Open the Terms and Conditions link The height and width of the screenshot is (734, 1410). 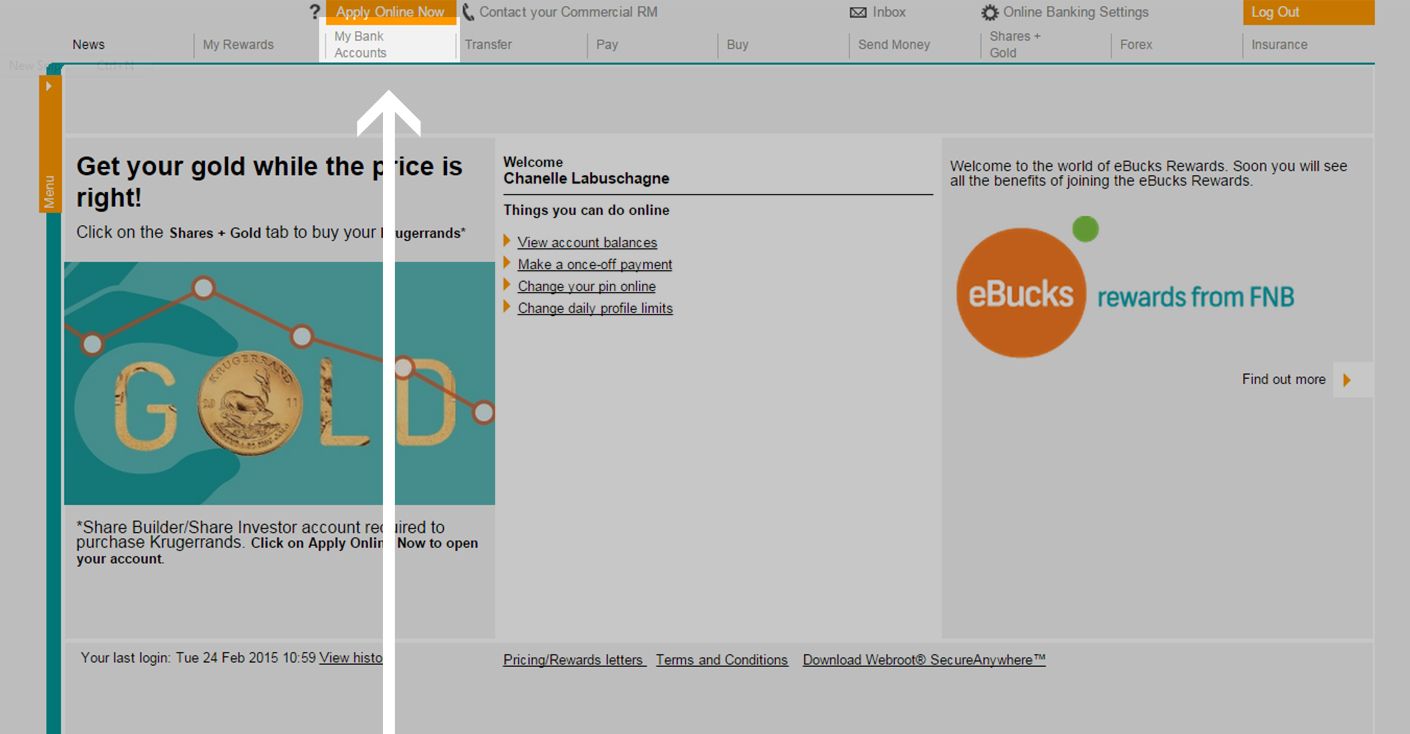click(x=721, y=660)
